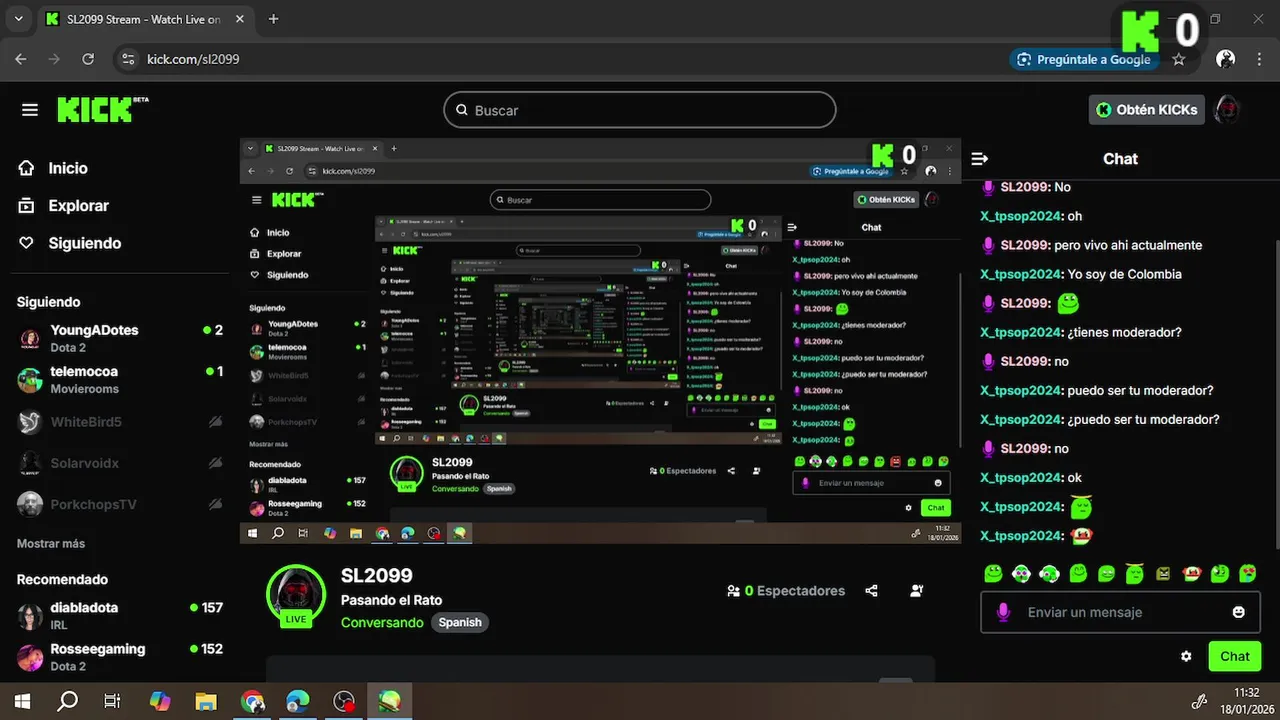This screenshot has height=720, width=1280.
Task: Send message with green Chat button
Action: (x=1235, y=656)
